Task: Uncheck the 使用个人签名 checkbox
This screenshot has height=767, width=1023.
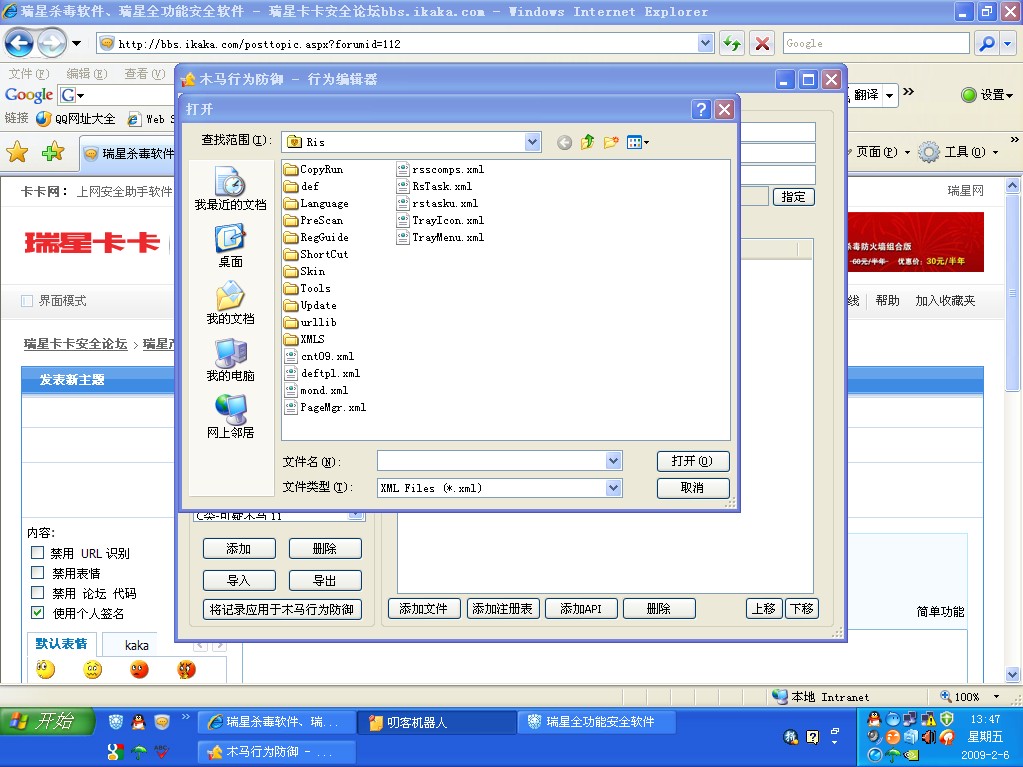Action: (x=38, y=613)
